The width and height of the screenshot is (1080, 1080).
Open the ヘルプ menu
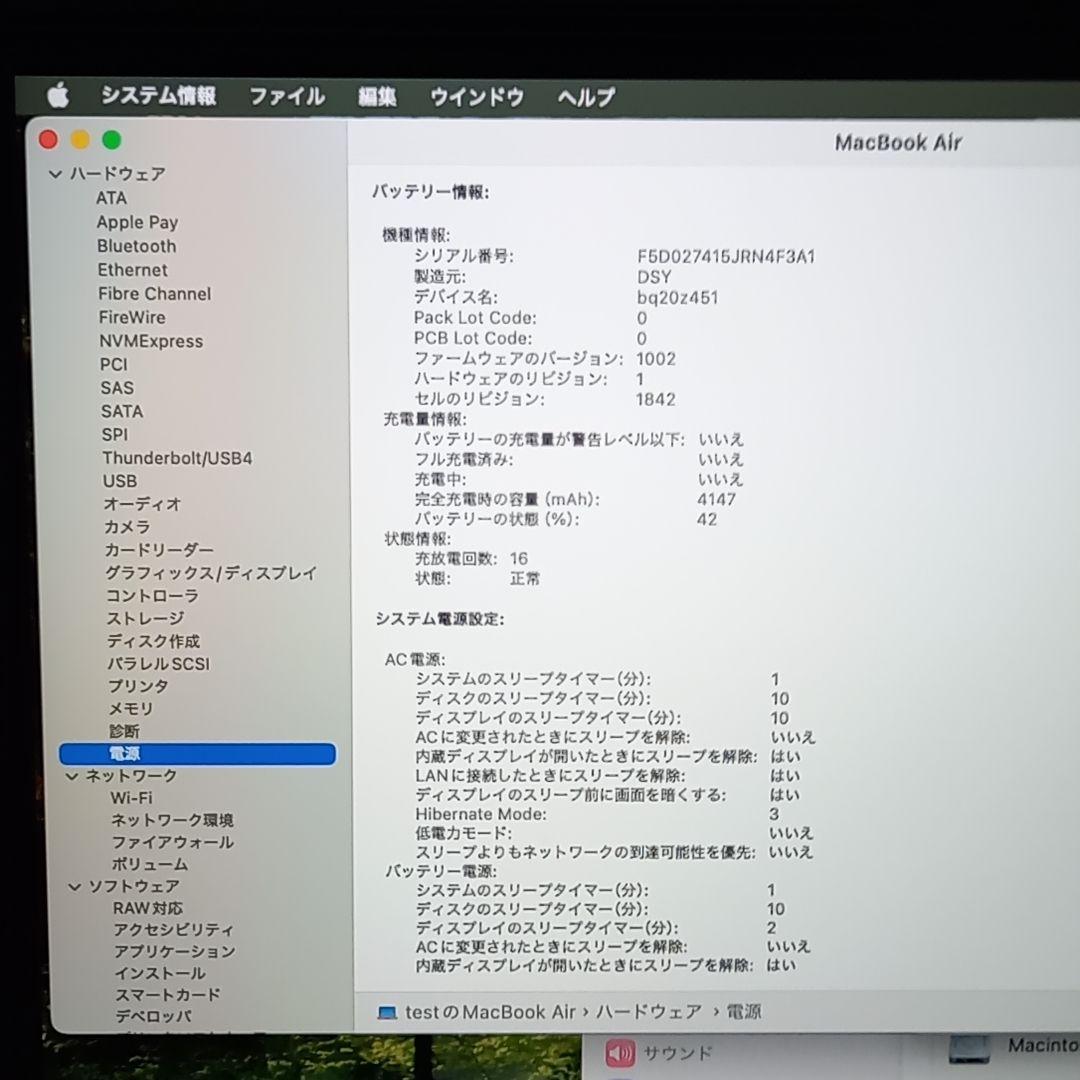coord(585,97)
